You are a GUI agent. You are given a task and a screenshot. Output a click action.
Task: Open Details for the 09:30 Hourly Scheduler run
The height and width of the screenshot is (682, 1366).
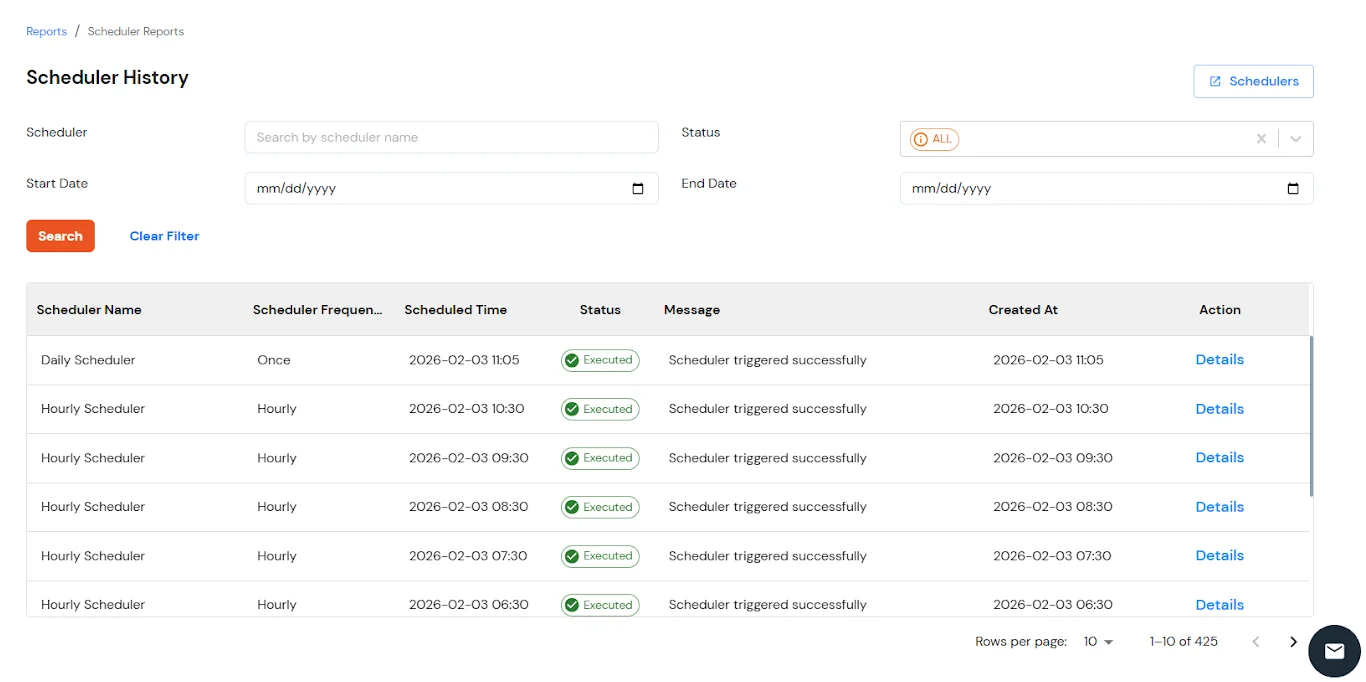coord(1219,457)
